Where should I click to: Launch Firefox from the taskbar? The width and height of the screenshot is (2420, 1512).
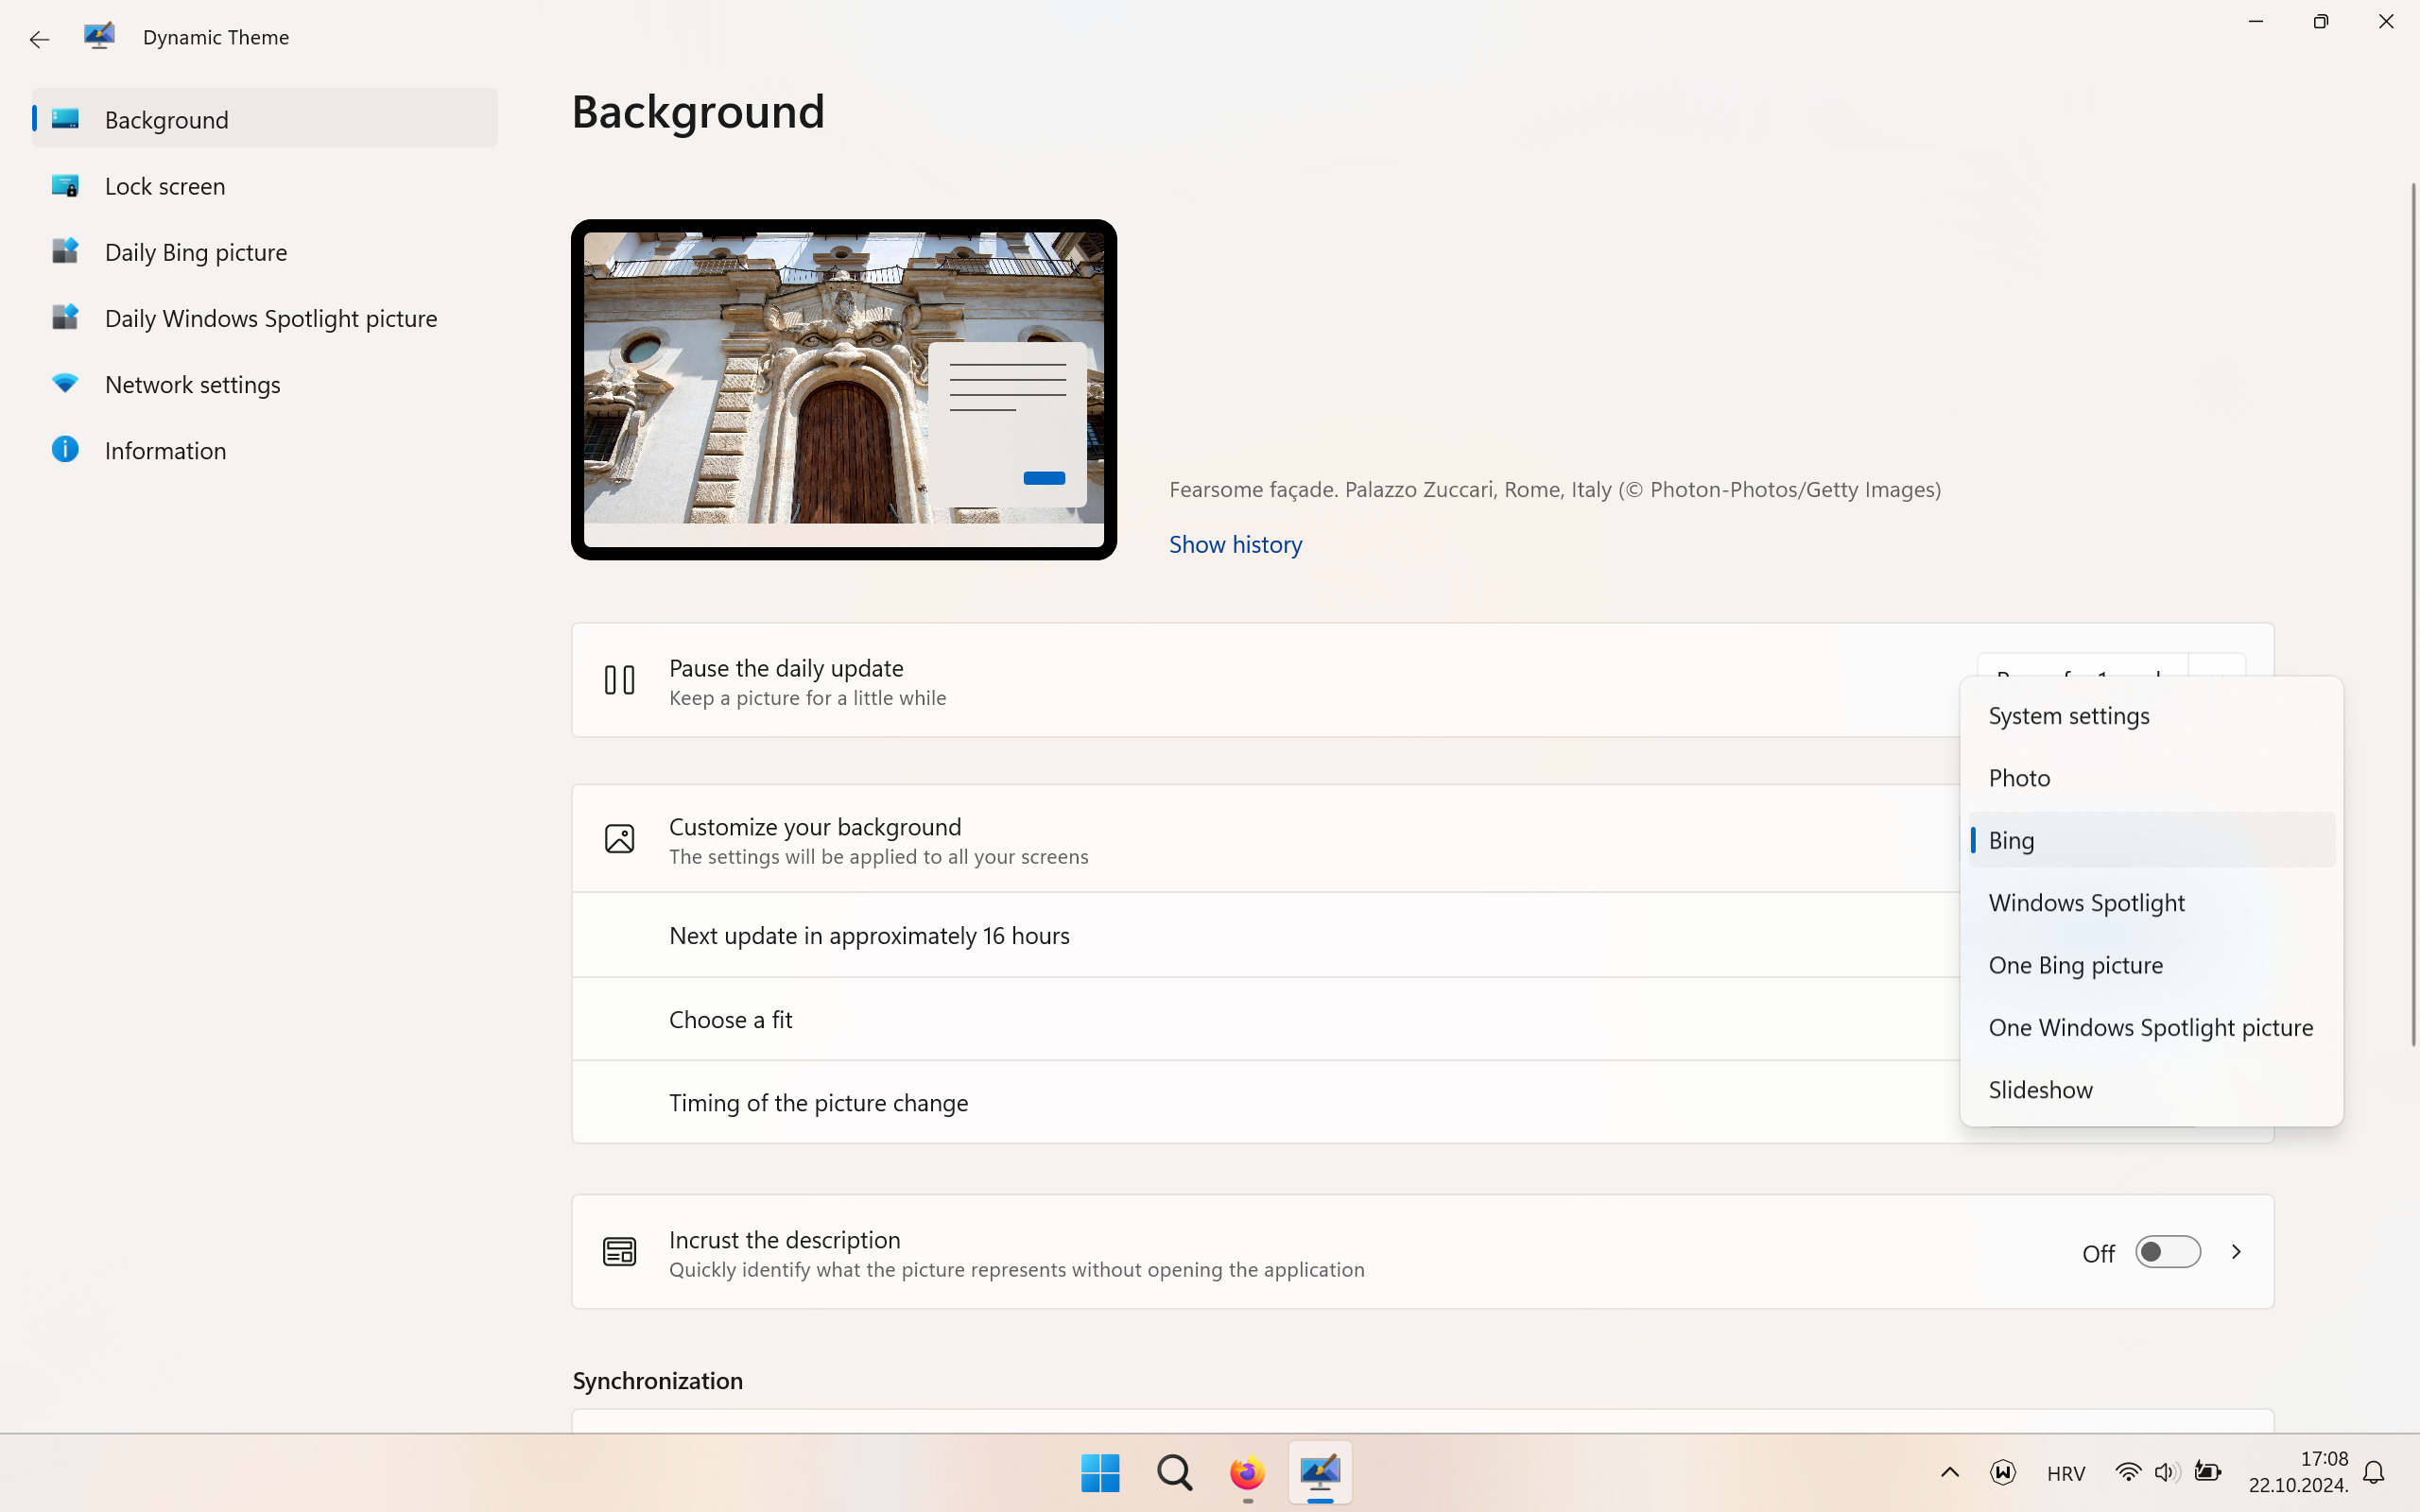click(1247, 1472)
